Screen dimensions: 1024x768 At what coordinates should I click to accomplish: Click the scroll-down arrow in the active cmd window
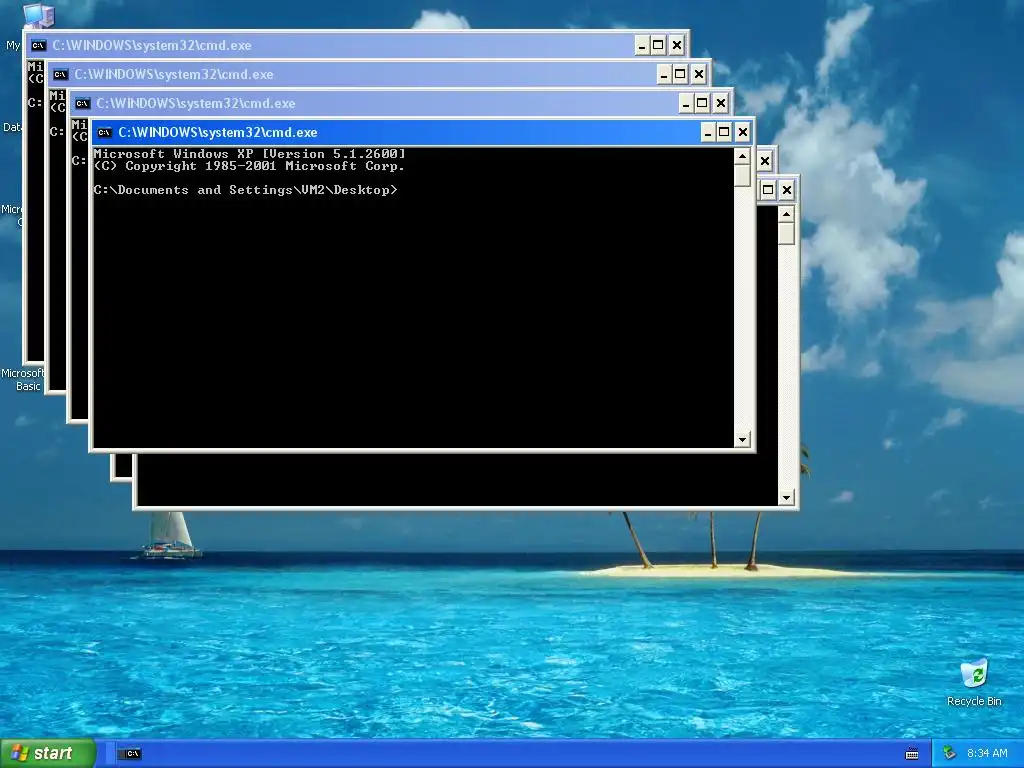tap(742, 440)
